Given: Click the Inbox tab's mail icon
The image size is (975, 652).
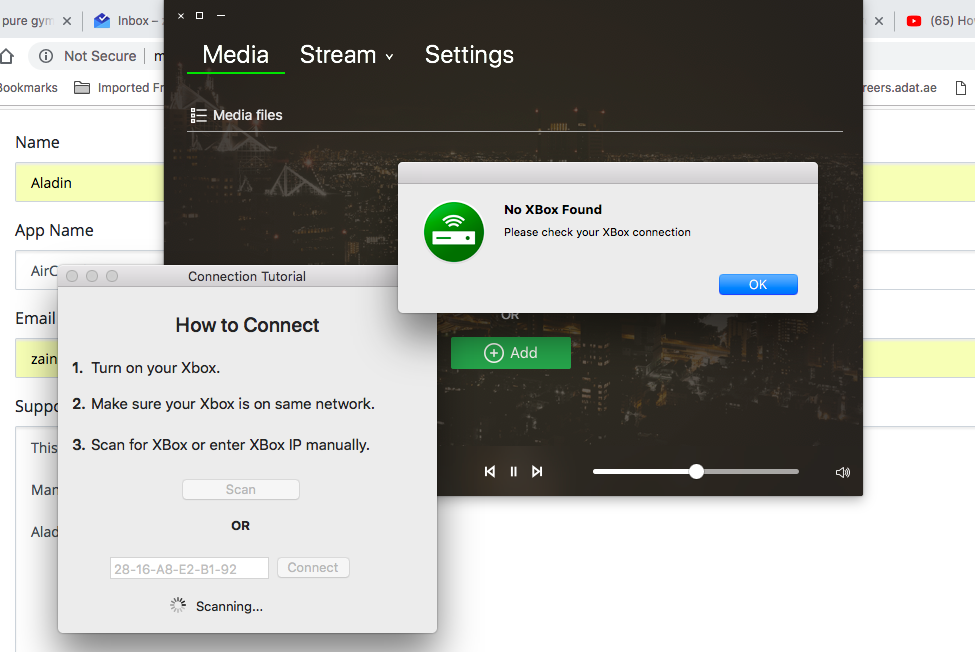Looking at the screenshot, I should tap(102, 21).
